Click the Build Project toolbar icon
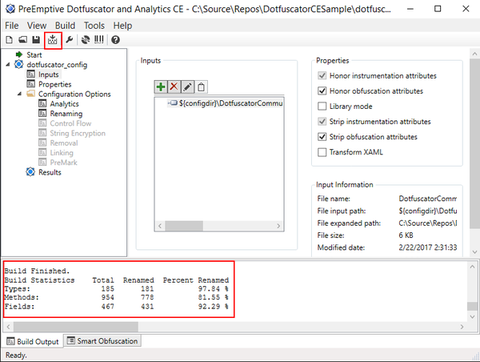 click(53, 40)
